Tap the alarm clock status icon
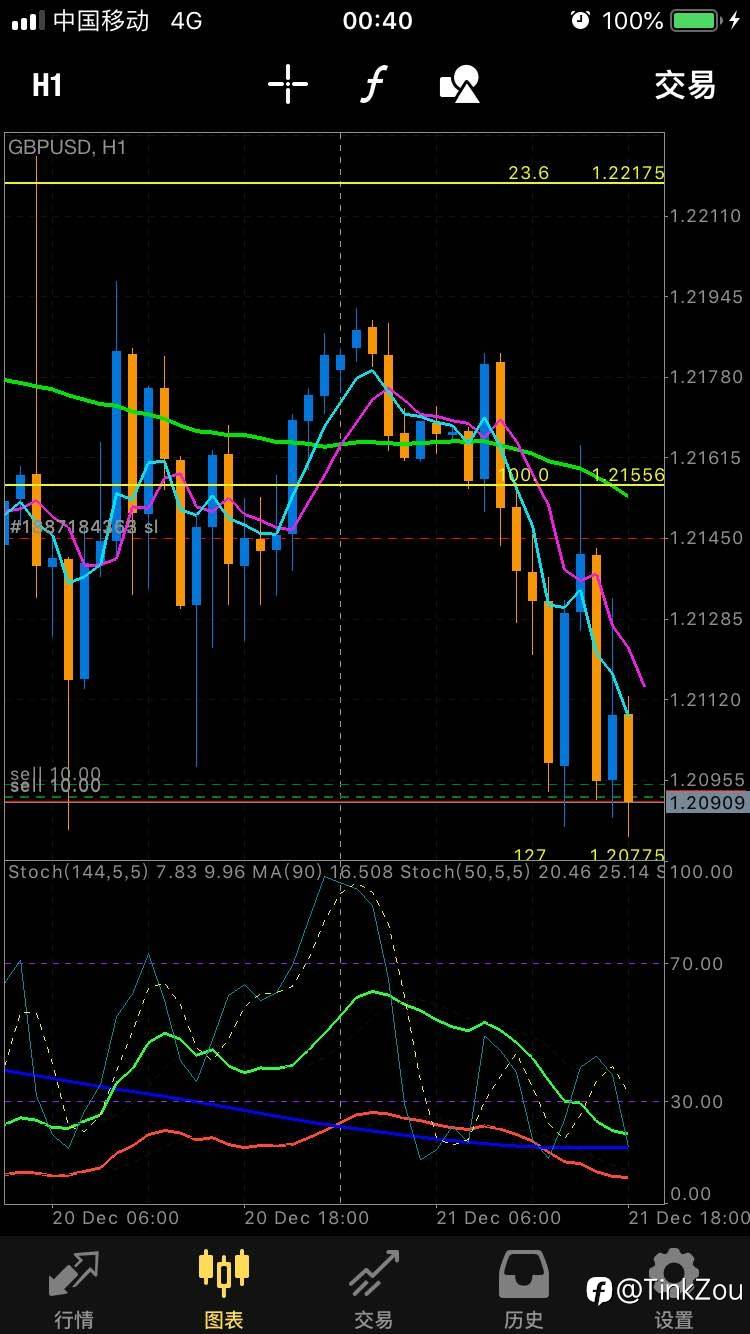Image resolution: width=750 pixels, height=1334 pixels. [x=580, y=20]
